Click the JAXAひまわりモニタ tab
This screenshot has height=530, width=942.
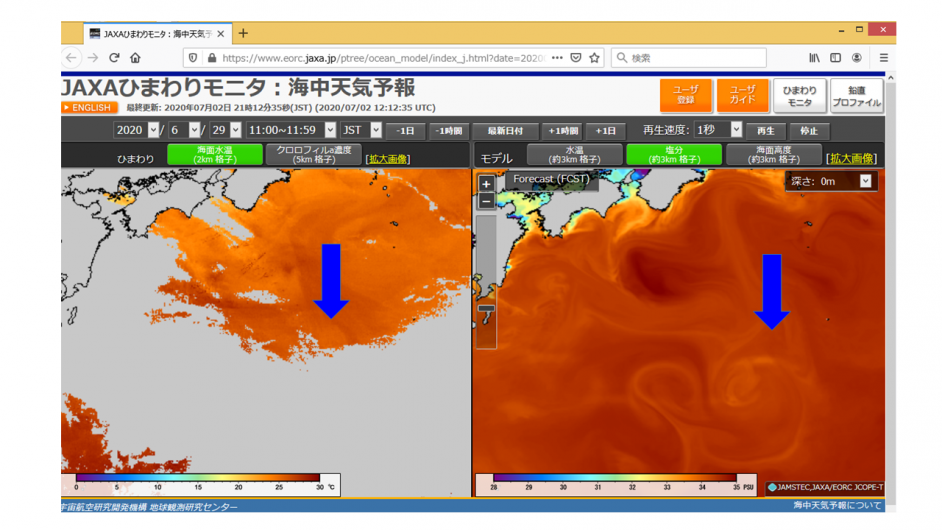156,34
